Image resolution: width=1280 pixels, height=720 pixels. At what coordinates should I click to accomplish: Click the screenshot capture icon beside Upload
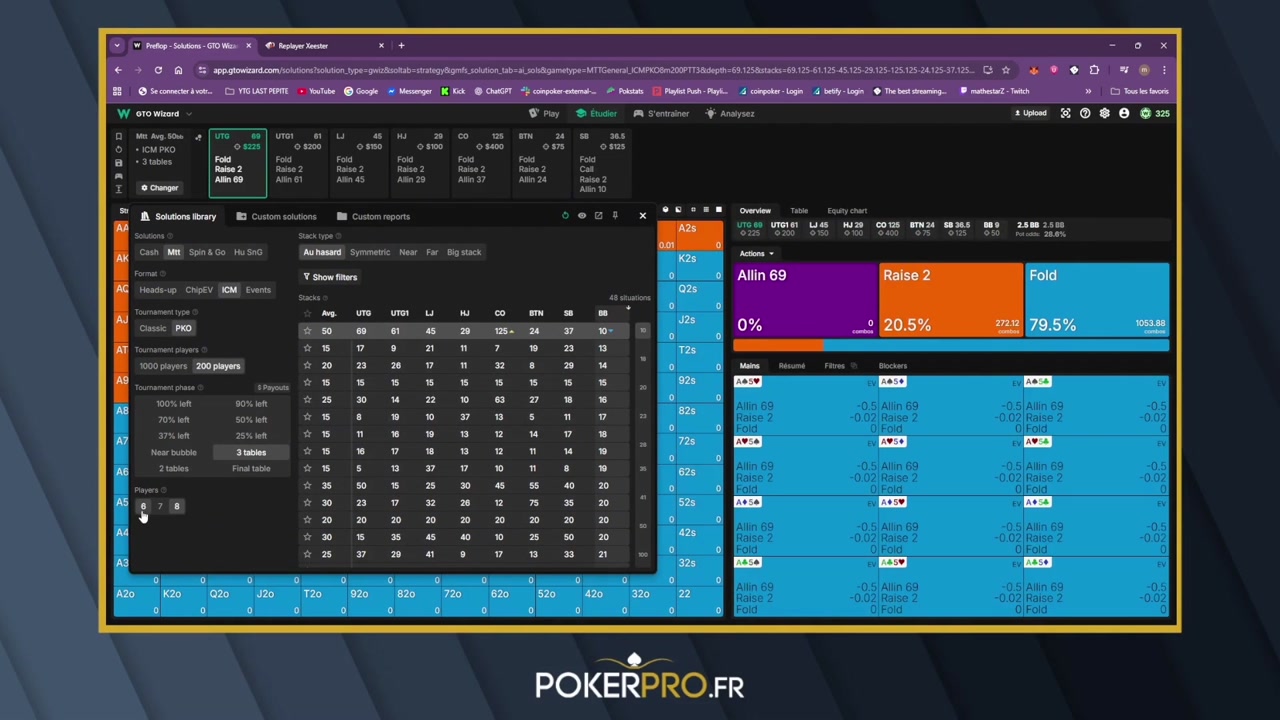point(1065,114)
